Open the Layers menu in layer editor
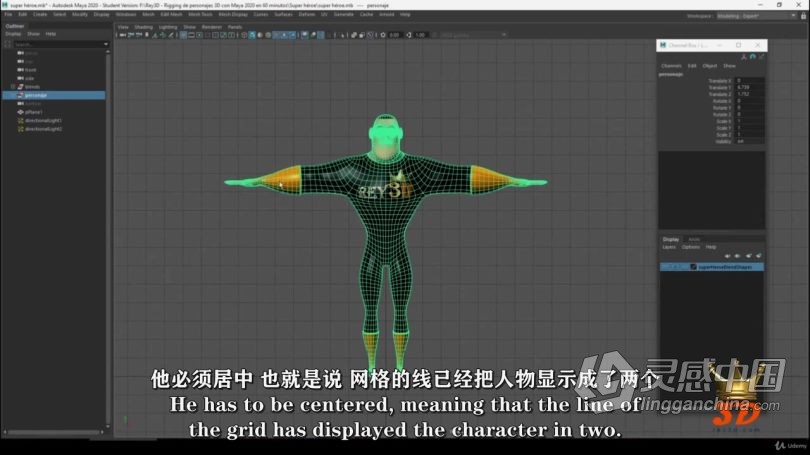This screenshot has height=455, width=810. pyautogui.click(x=669, y=247)
